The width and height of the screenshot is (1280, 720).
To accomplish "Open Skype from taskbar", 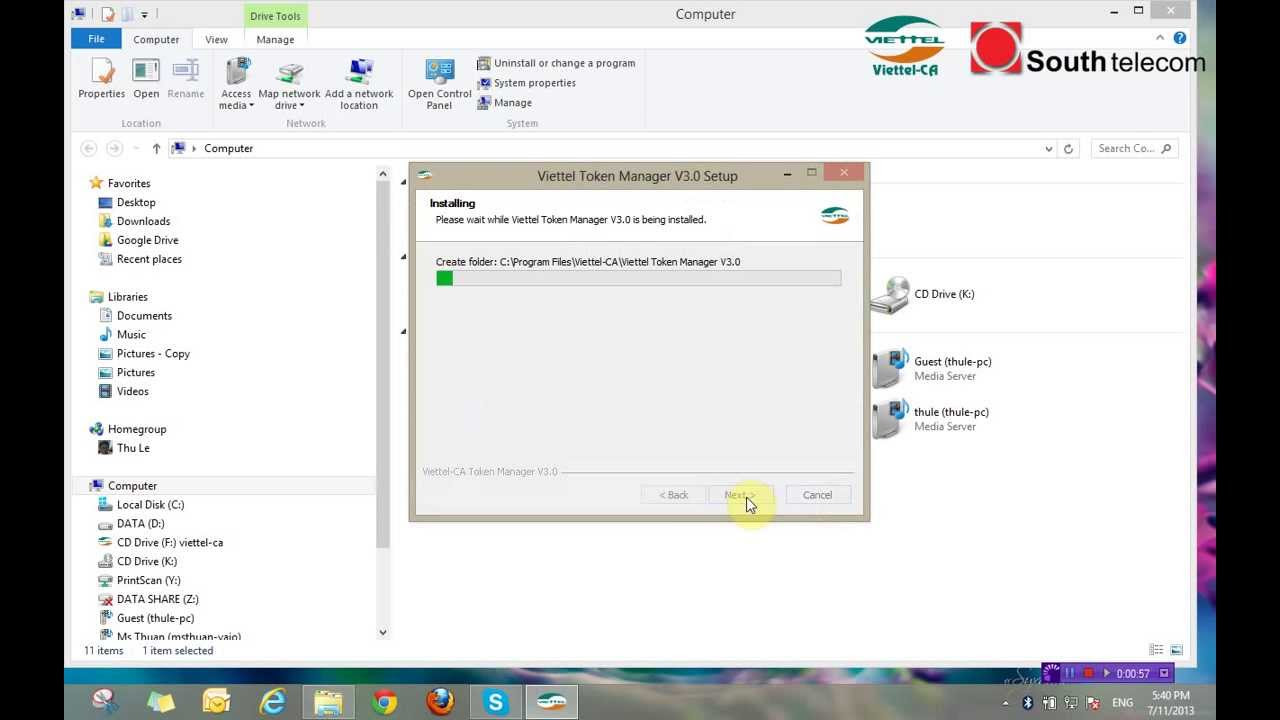I will coord(496,702).
